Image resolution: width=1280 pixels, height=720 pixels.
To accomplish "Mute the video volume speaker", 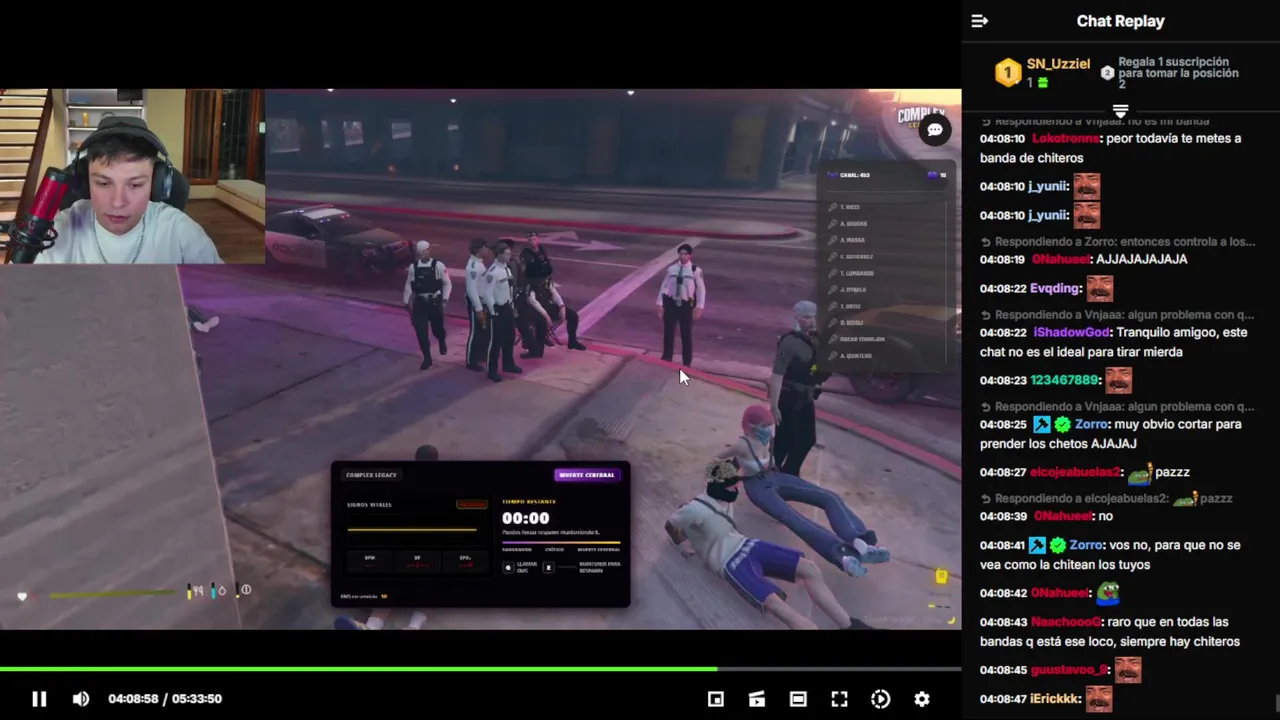I will (81, 699).
